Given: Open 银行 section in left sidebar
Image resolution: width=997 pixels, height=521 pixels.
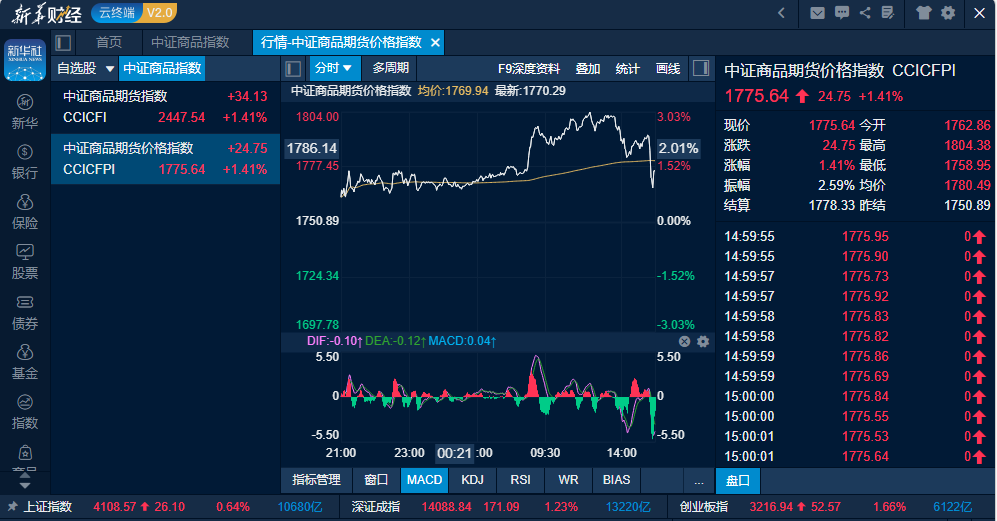Looking at the screenshot, I should (x=25, y=161).
